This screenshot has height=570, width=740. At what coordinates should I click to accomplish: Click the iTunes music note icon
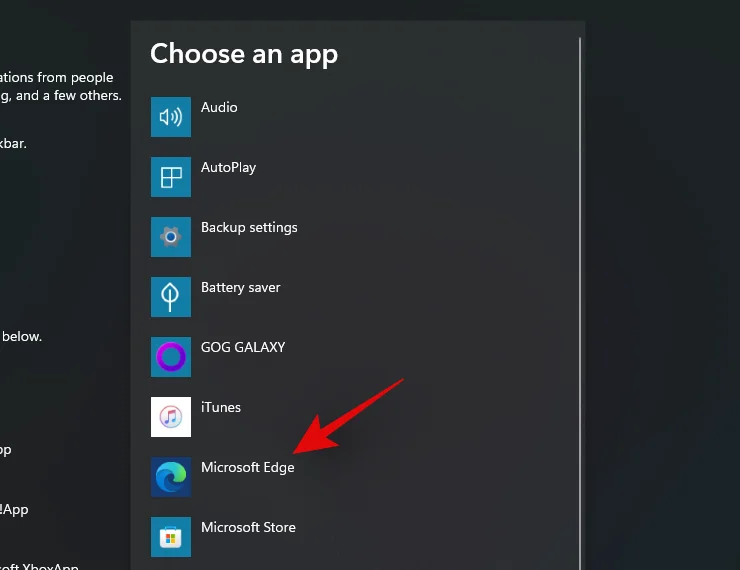(x=171, y=417)
